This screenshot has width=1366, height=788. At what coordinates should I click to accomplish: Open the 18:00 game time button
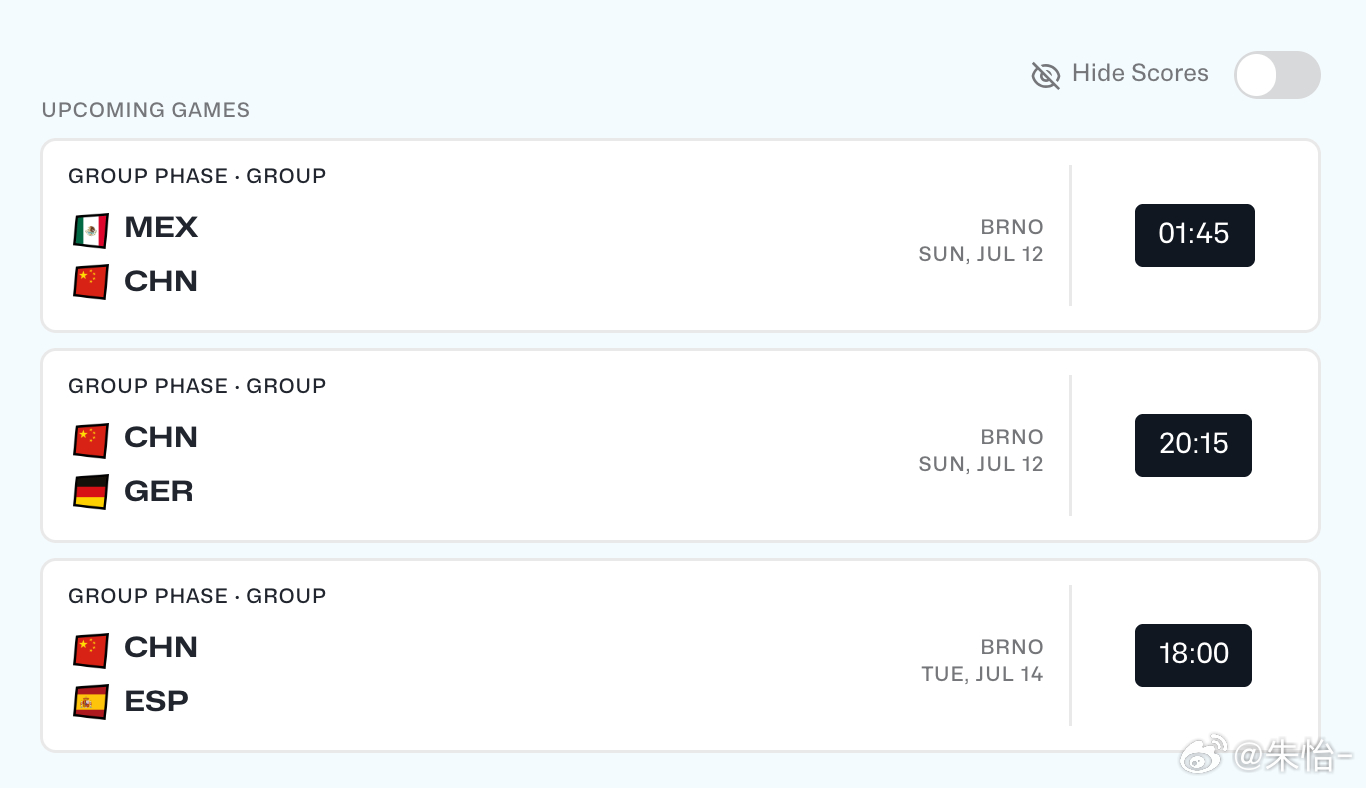coord(1193,655)
